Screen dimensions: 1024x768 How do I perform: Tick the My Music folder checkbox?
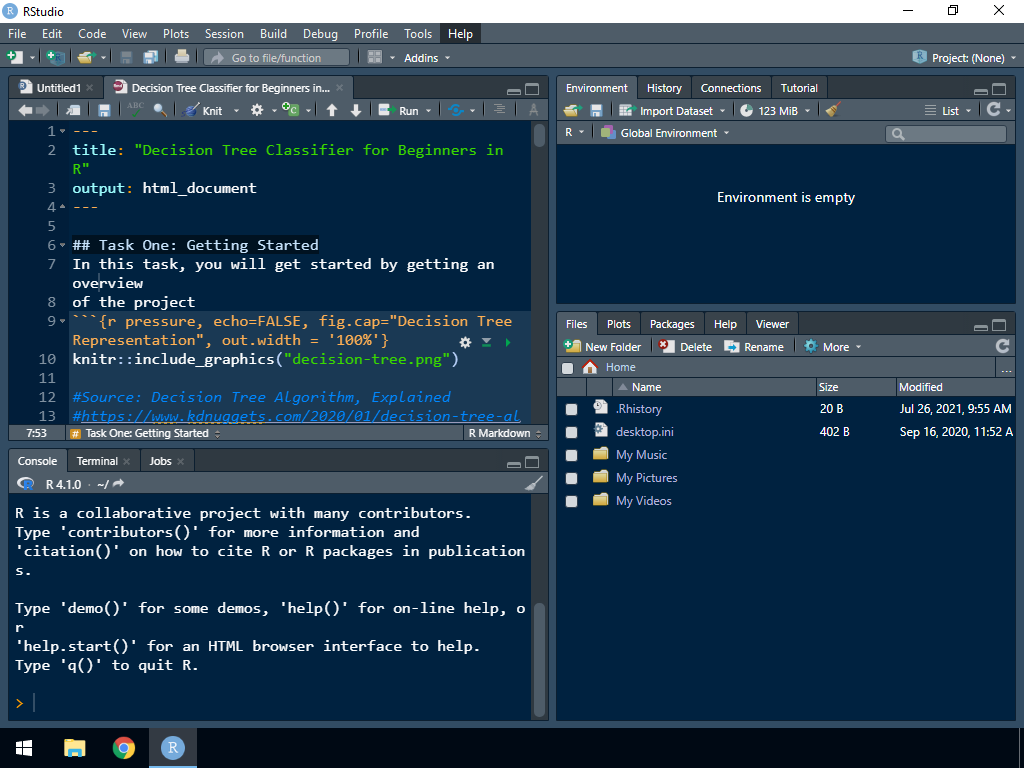point(571,455)
